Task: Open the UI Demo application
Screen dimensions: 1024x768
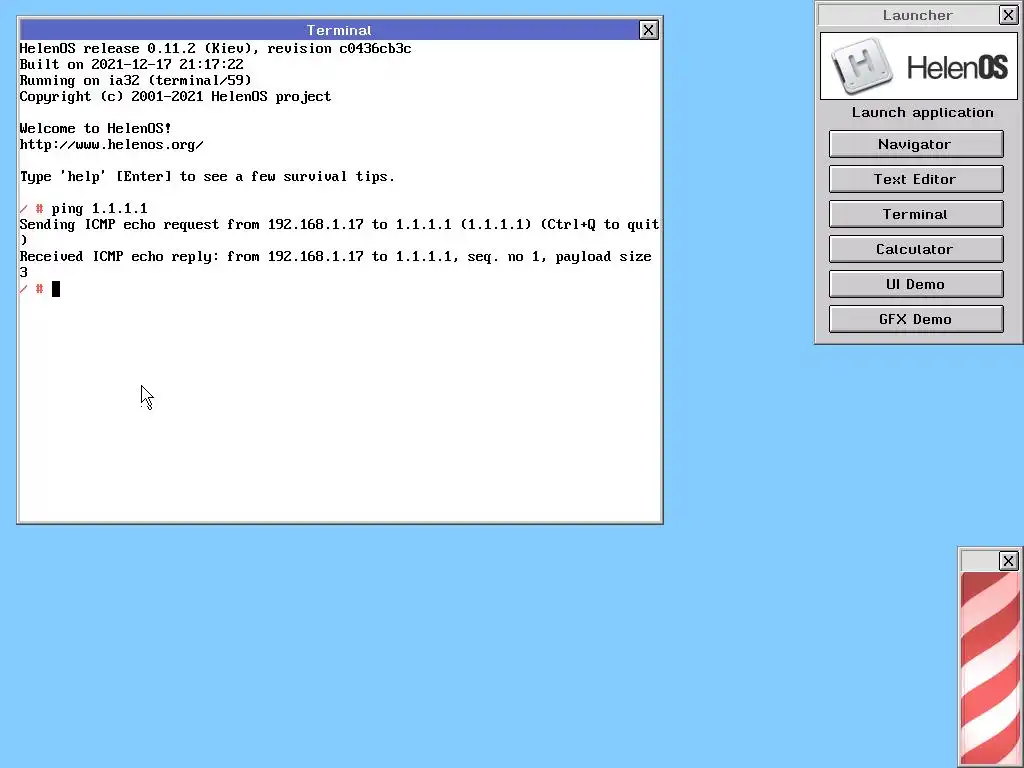Action: pos(916,284)
